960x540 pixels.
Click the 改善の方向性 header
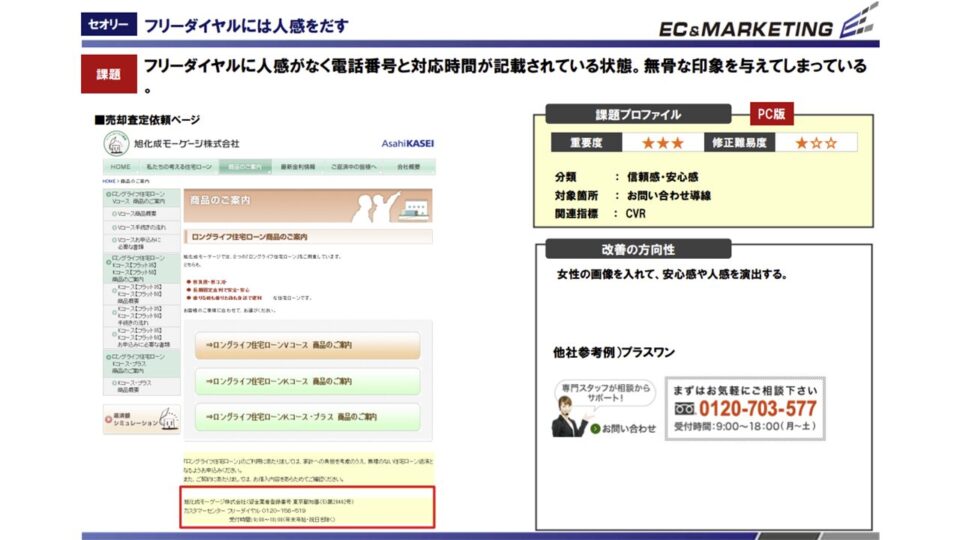(638, 250)
